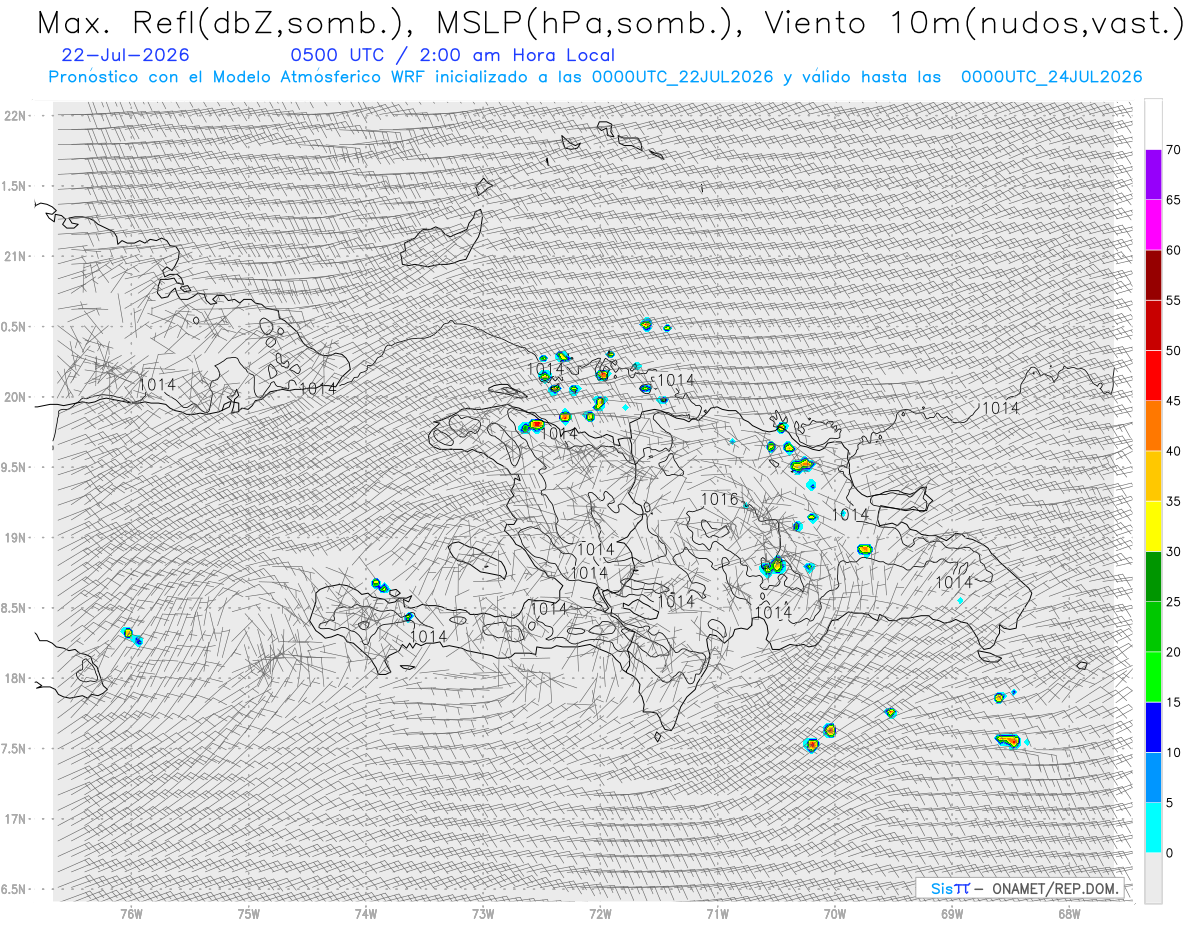
Task: Click the '22N' latitude axis label
Action: (x=14, y=115)
